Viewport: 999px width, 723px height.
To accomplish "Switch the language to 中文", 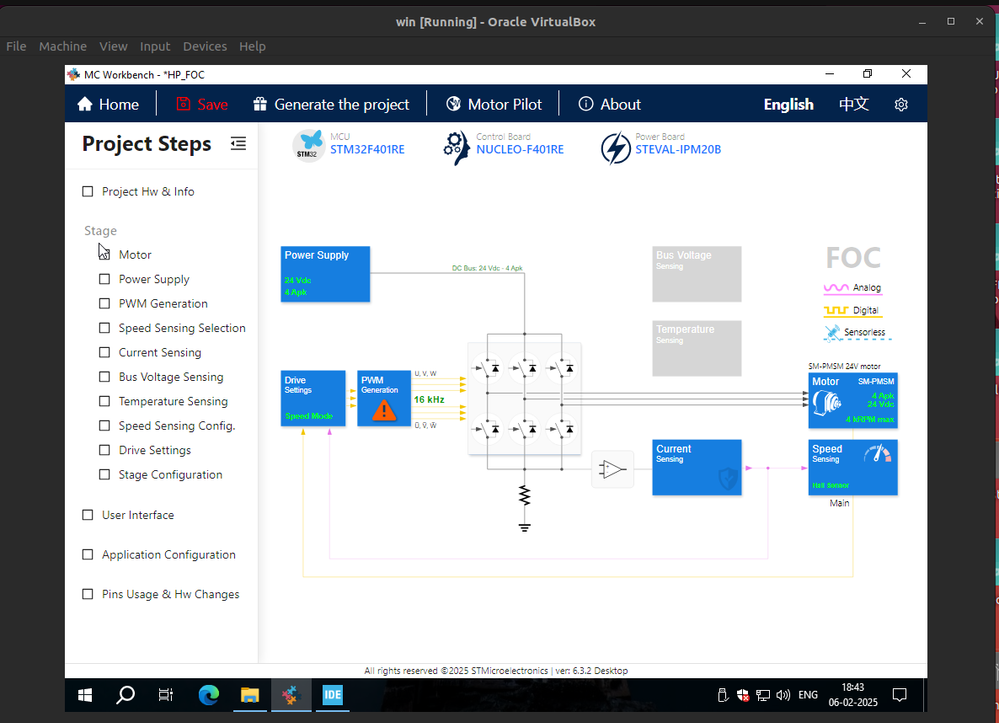I will click(x=854, y=104).
